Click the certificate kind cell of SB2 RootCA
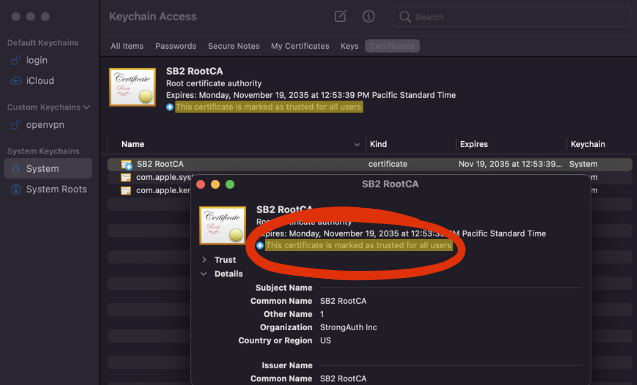 (388, 164)
